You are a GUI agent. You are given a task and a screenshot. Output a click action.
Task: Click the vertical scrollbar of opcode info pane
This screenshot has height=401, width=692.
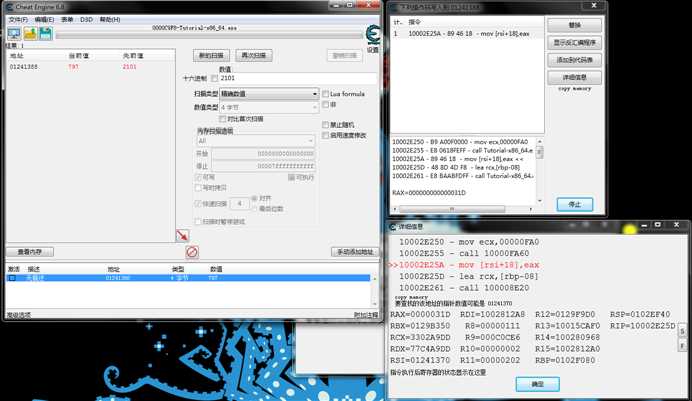pos(540,171)
